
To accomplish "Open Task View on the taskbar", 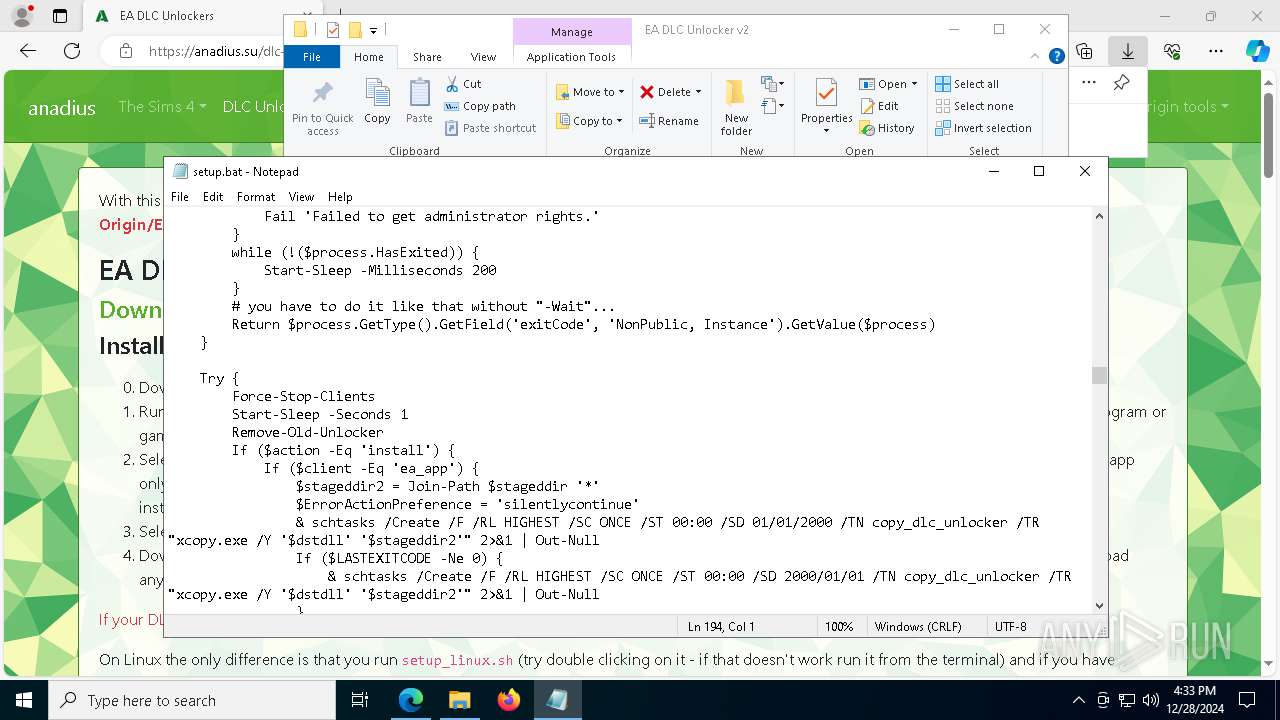I will coord(360,700).
